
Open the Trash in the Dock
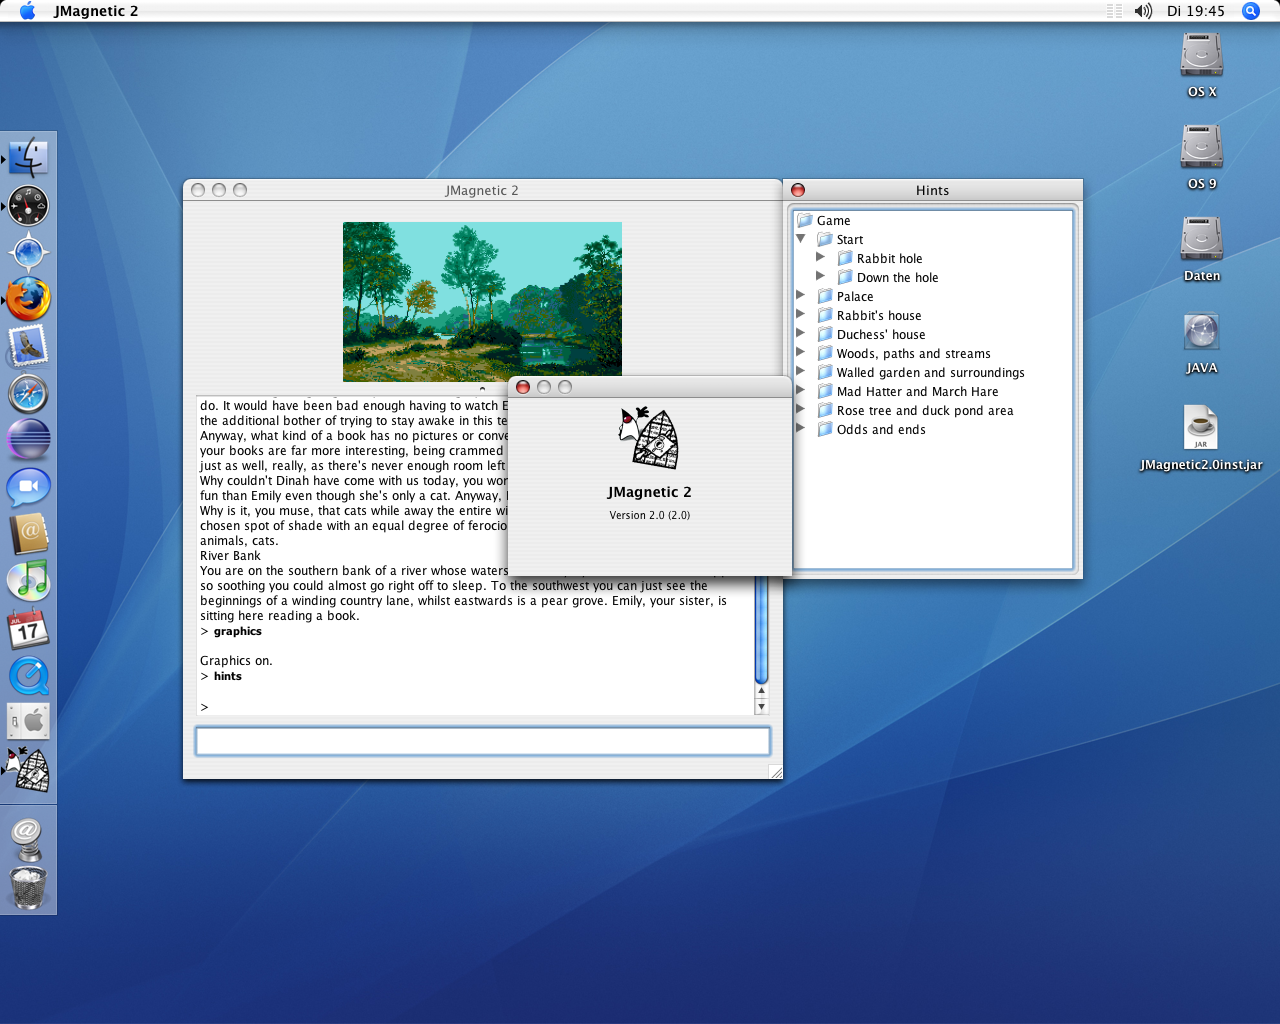pos(28,887)
